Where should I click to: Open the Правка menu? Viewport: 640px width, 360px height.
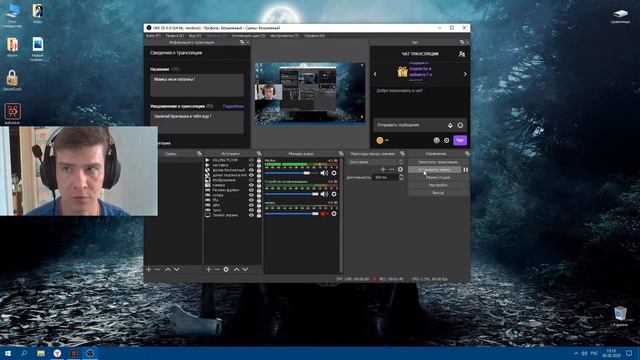tap(174, 36)
